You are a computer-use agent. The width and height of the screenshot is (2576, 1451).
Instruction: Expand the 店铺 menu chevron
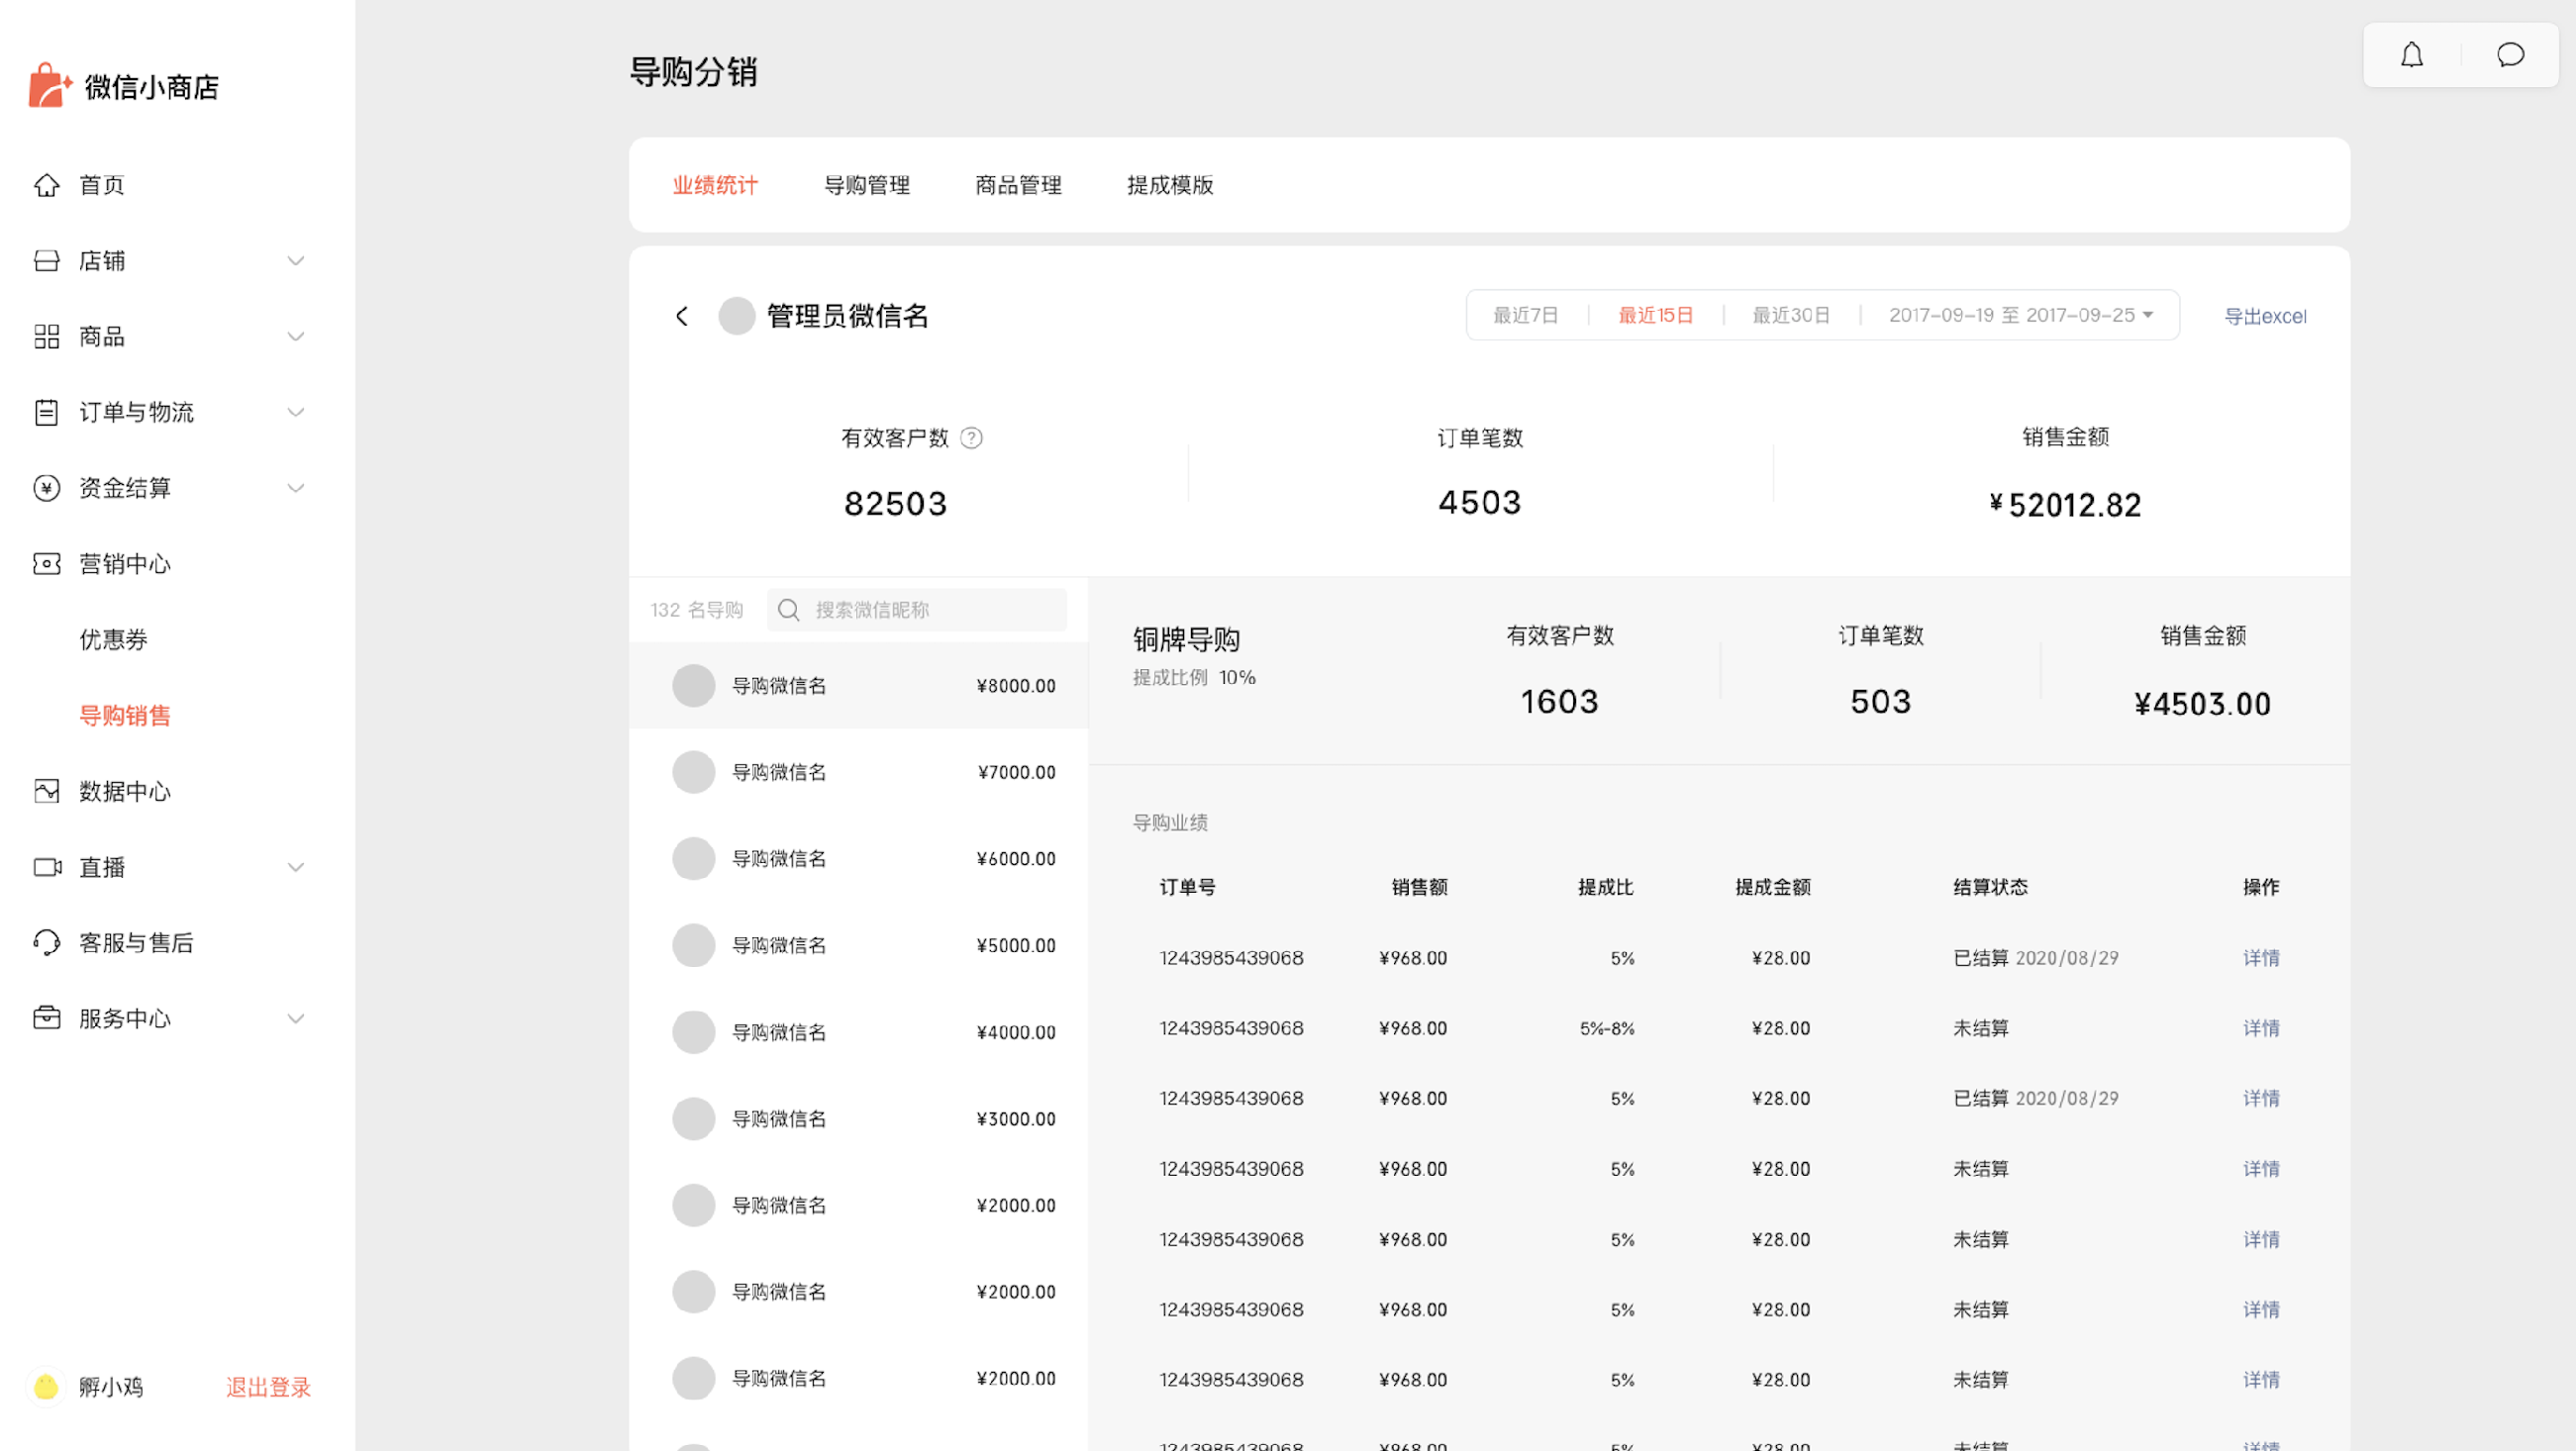pyautogui.click(x=296, y=261)
